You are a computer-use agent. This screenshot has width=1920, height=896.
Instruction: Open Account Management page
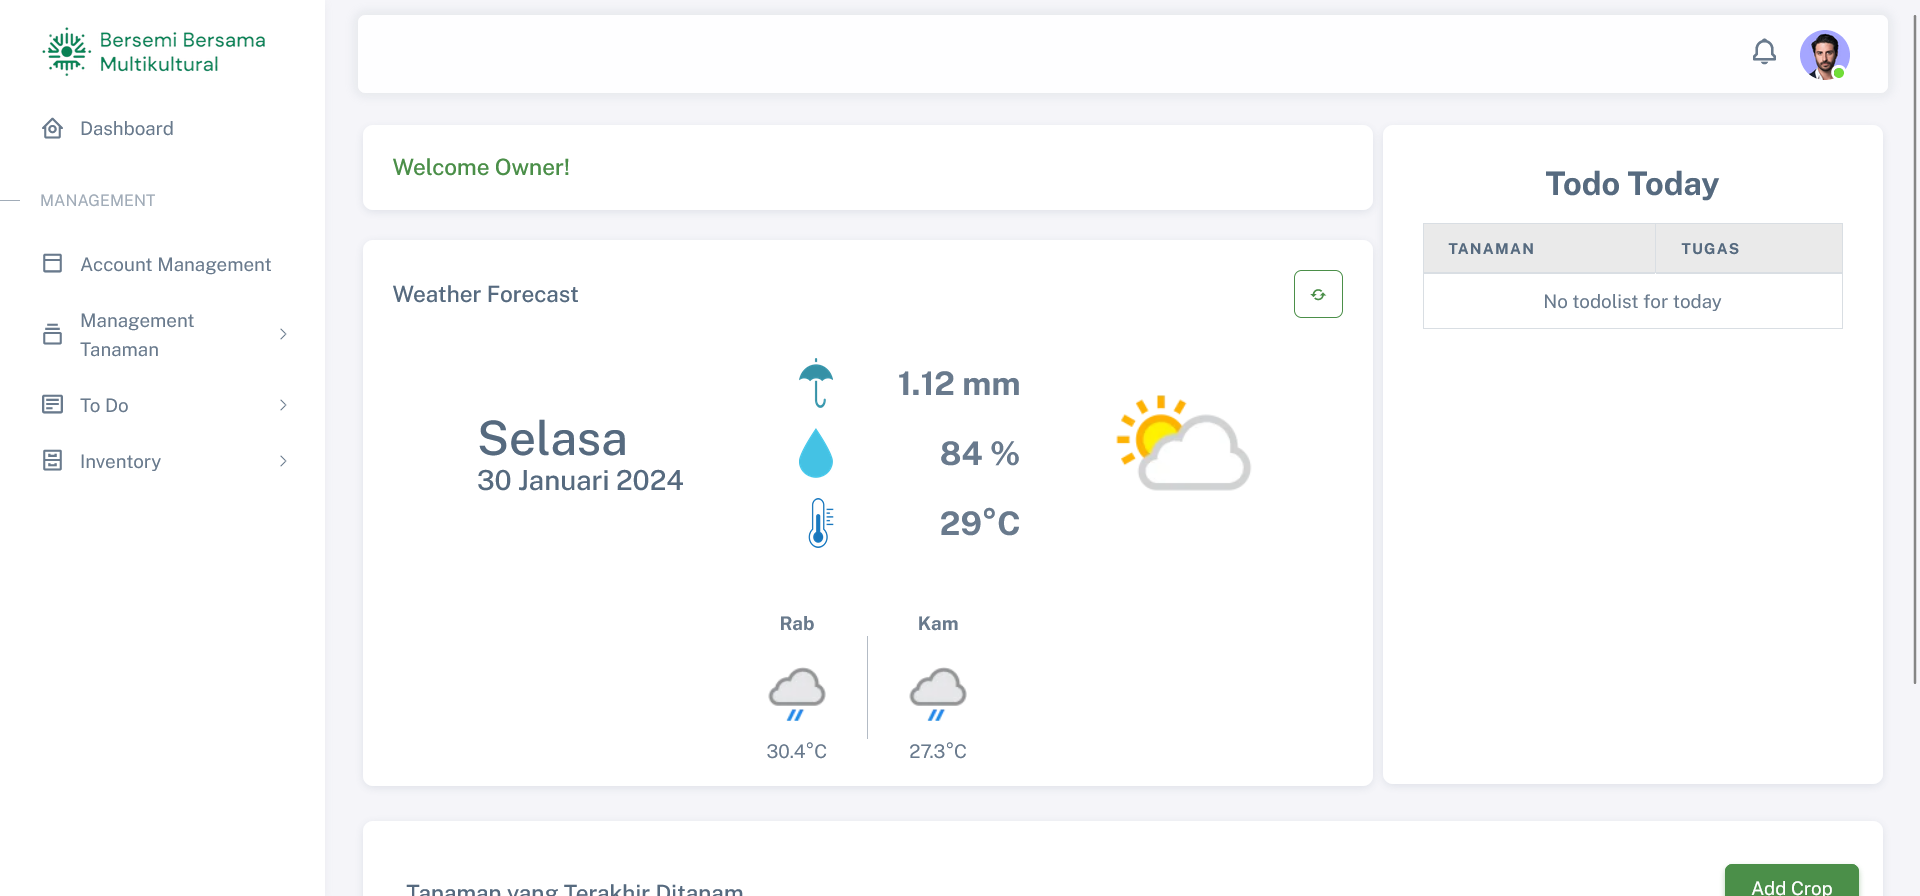tap(176, 264)
